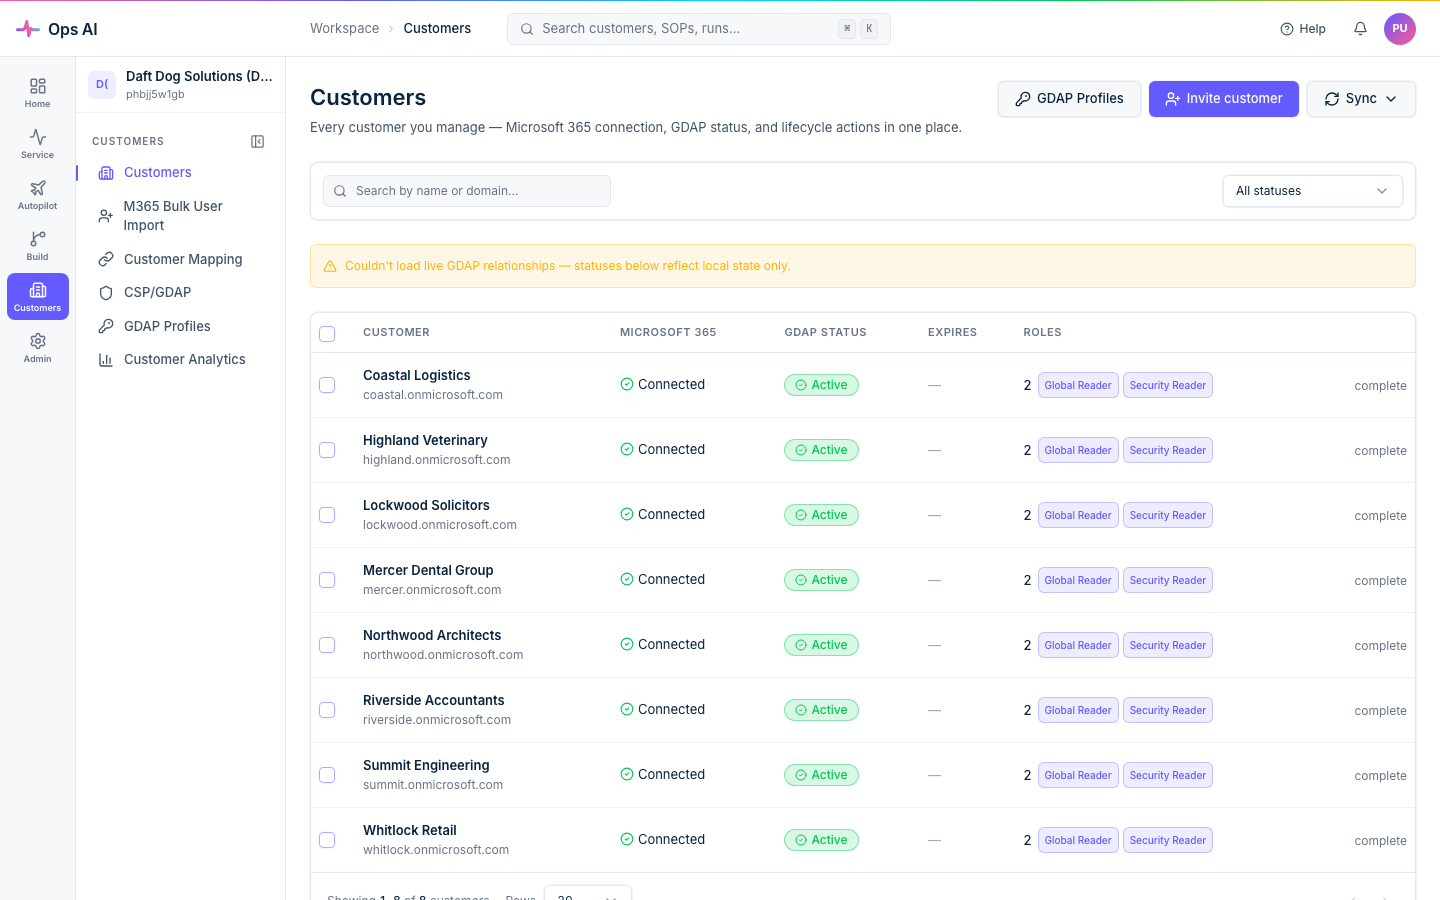
Task: Check the Riverside Accountants row checkbox
Action: tap(327, 710)
